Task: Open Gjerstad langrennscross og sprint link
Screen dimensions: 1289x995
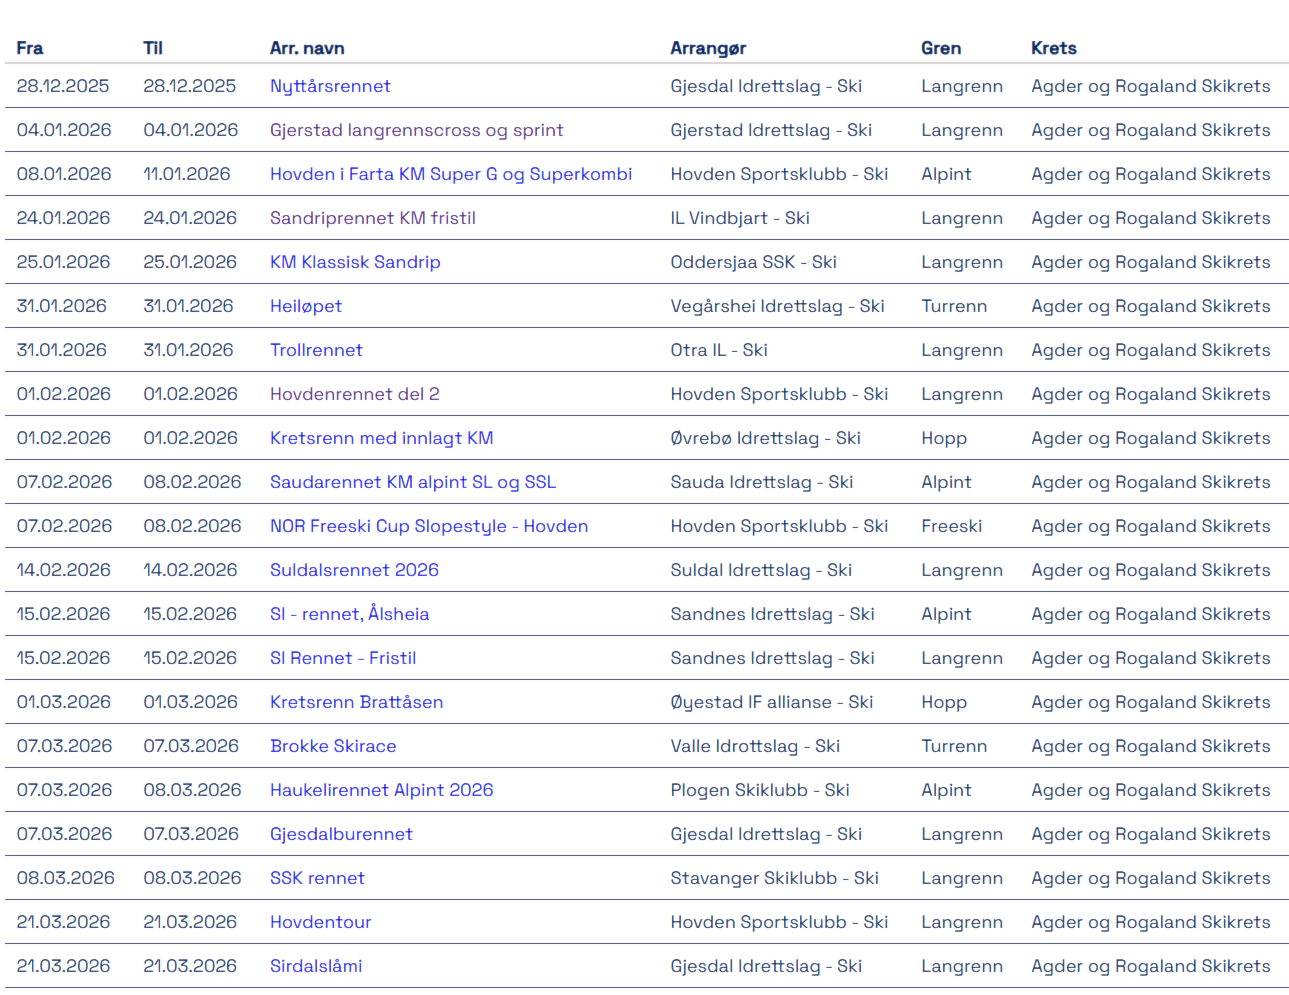Action: coord(416,130)
